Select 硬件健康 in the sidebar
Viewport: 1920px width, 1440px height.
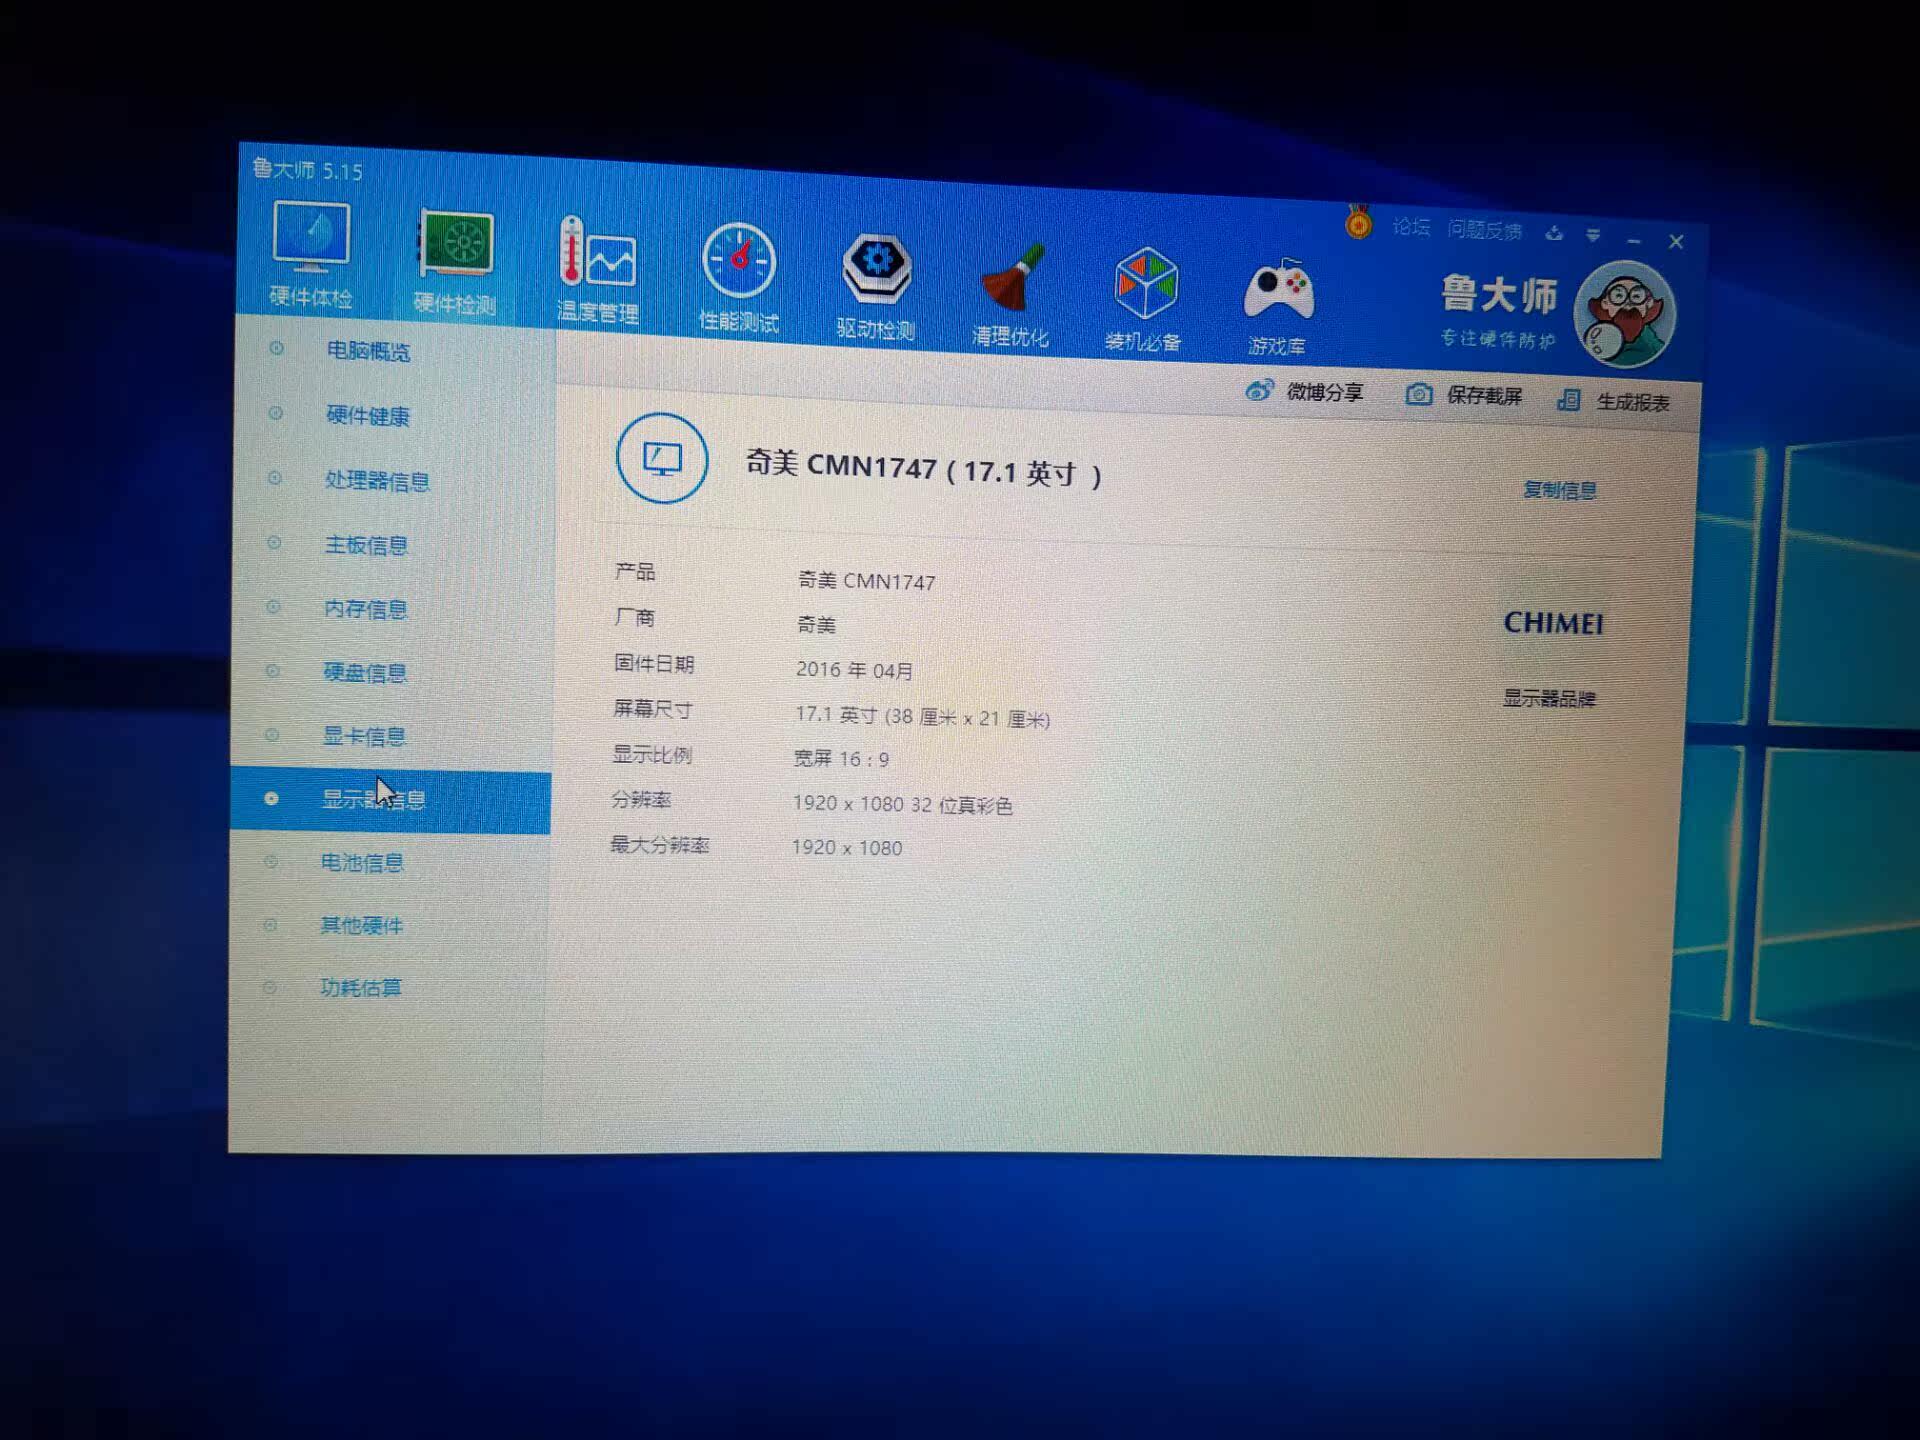point(368,416)
